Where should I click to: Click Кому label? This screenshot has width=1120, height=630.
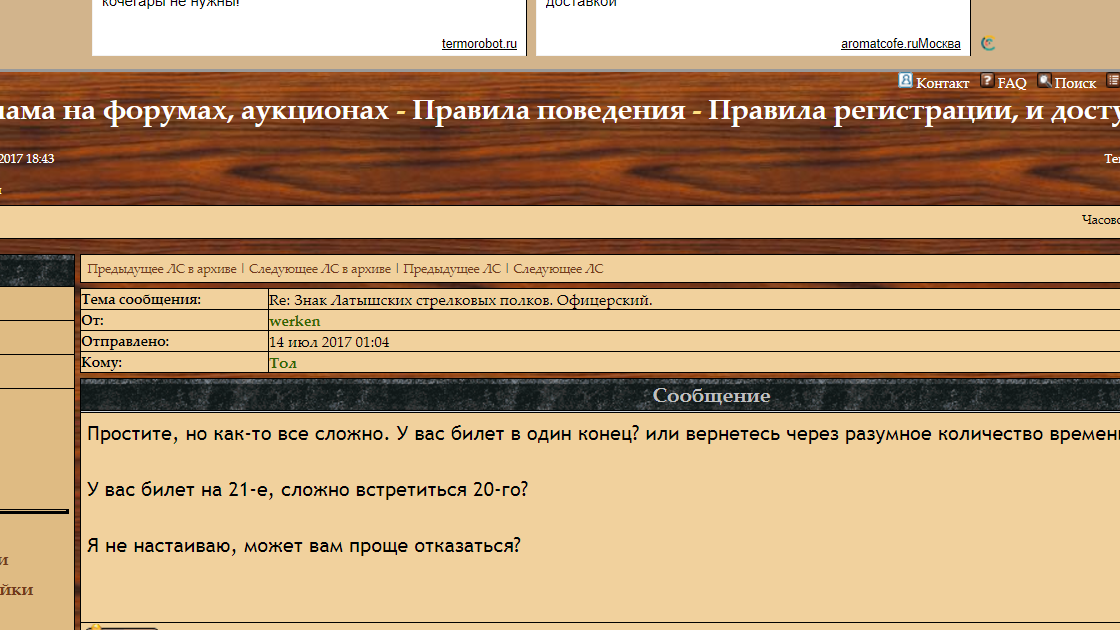(101, 362)
